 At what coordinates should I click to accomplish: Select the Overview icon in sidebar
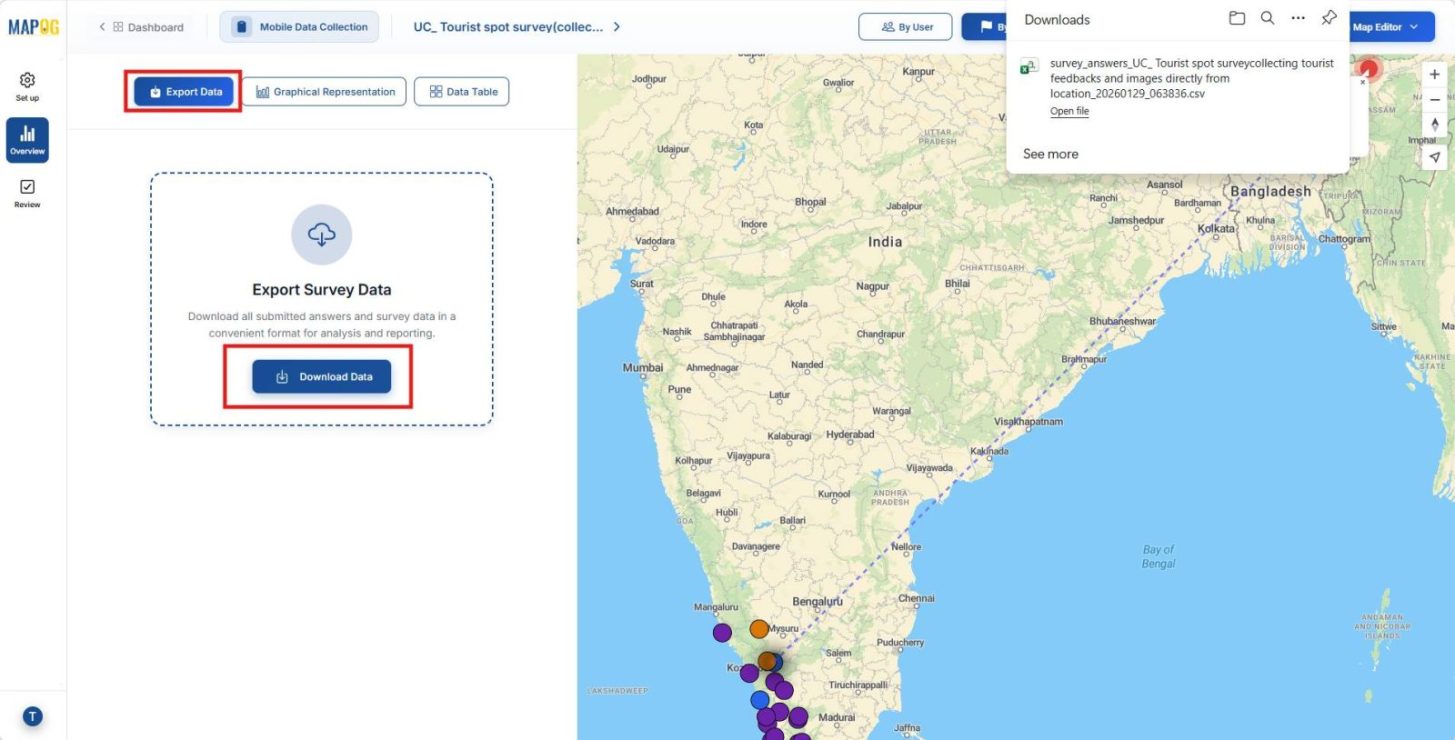[27, 140]
